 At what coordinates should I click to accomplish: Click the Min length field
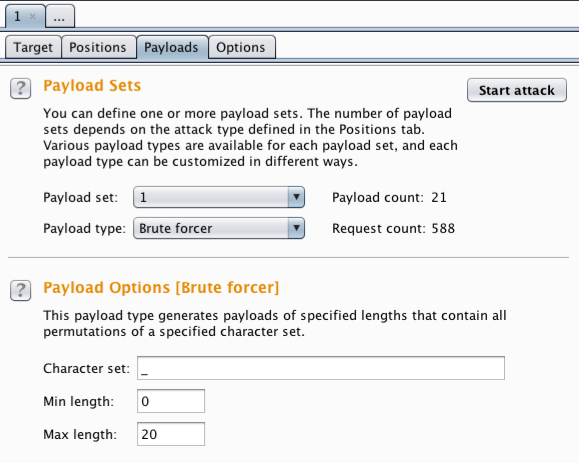[x=171, y=401]
